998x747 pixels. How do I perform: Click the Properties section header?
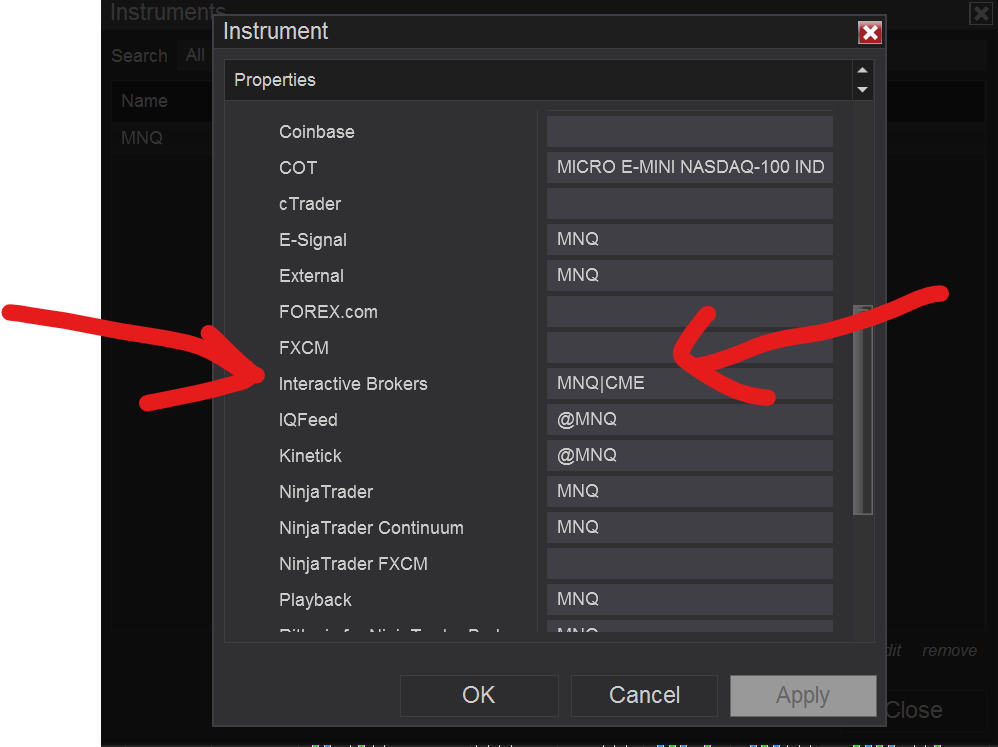tap(538, 80)
